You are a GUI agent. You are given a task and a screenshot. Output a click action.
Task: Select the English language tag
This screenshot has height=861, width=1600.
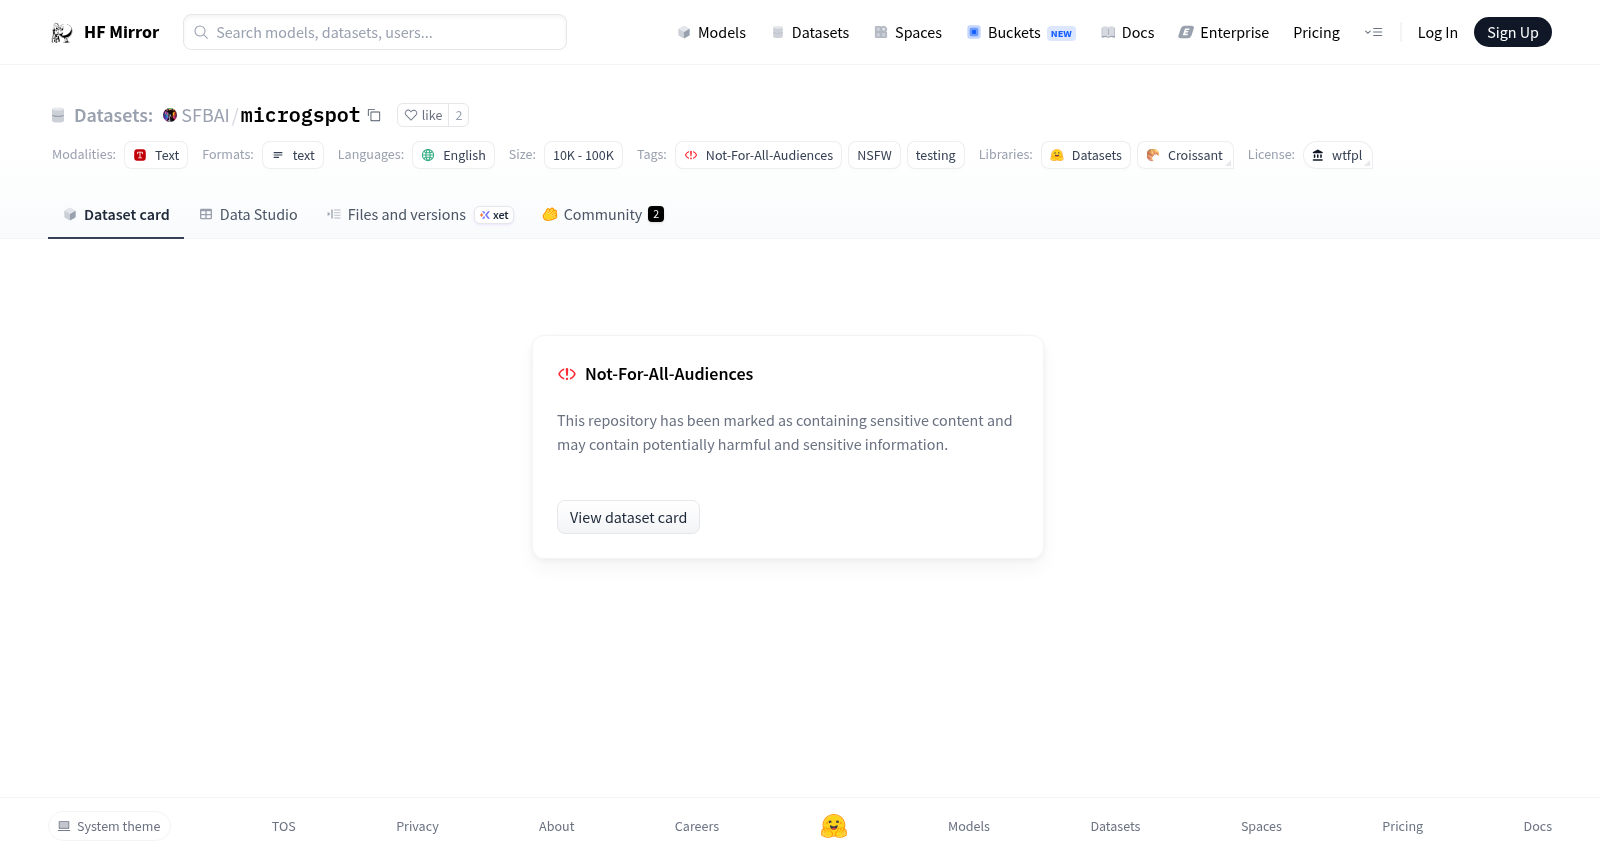pyautogui.click(x=454, y=155)
